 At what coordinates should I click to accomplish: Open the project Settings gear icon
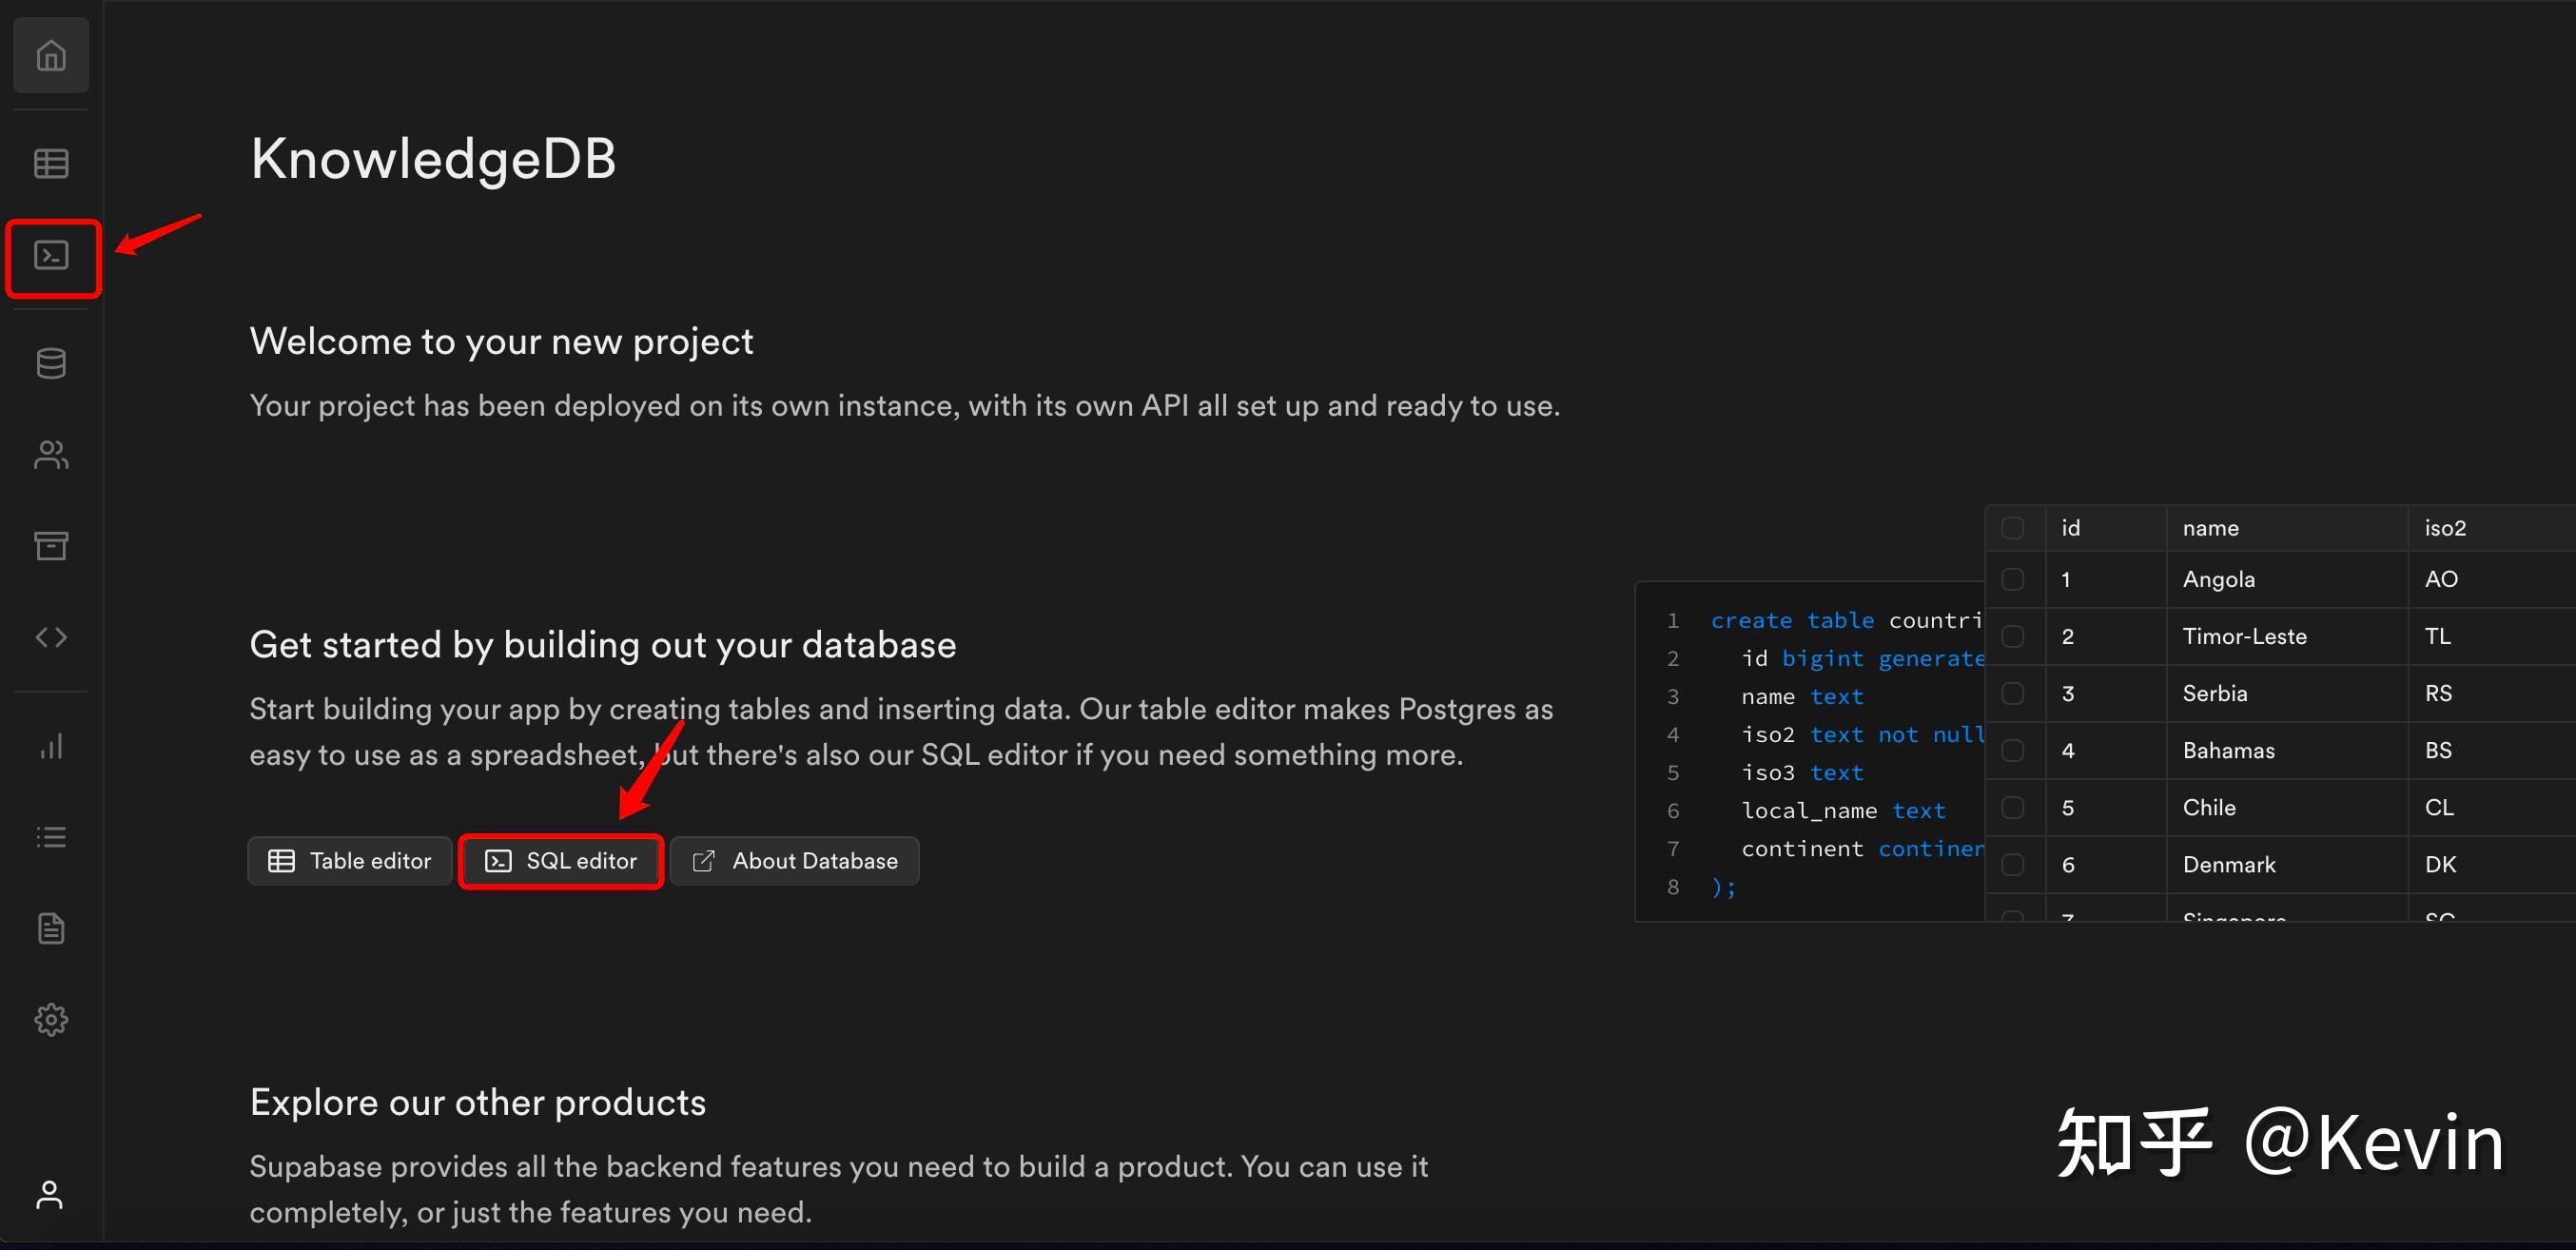tap(51, 1019)
